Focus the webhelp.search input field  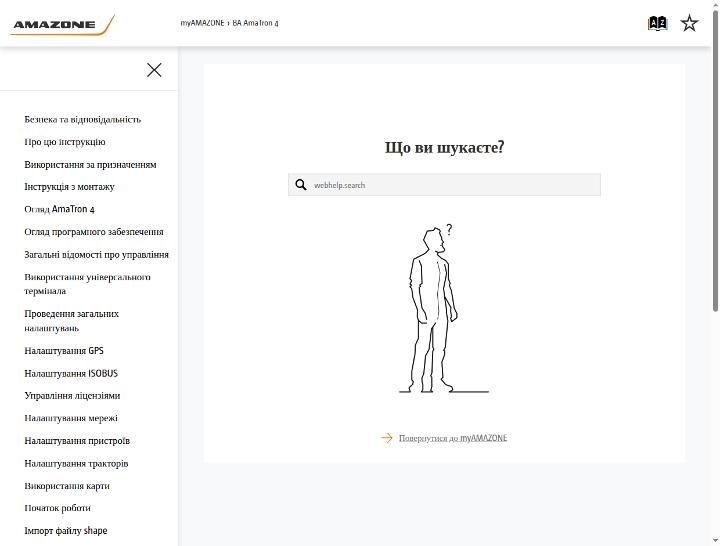pos(444,185)
